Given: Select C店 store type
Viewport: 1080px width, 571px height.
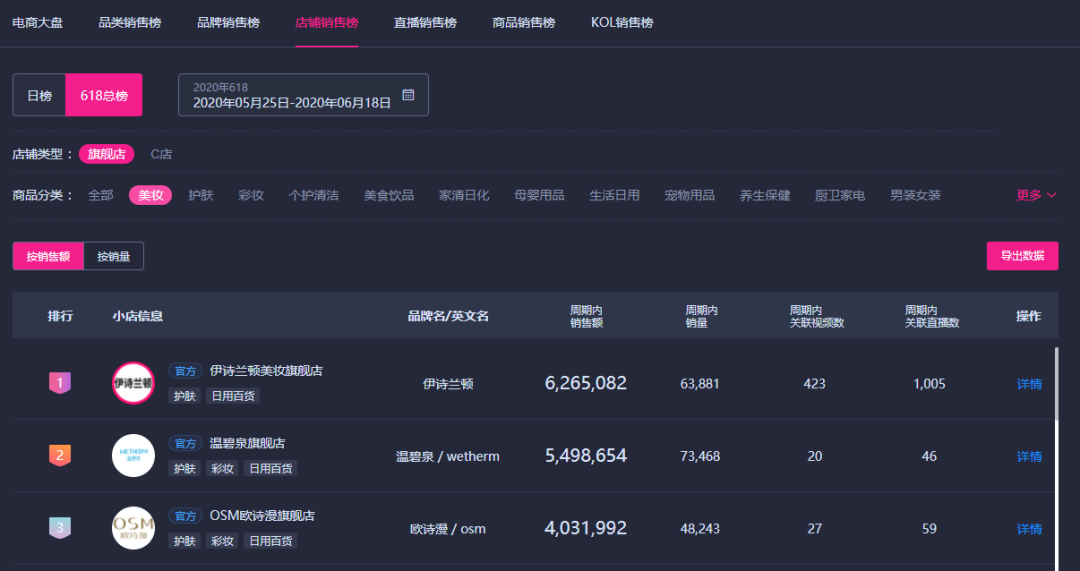Looking at the screenshot, I should pyautogui.click(x=161, y=154).
